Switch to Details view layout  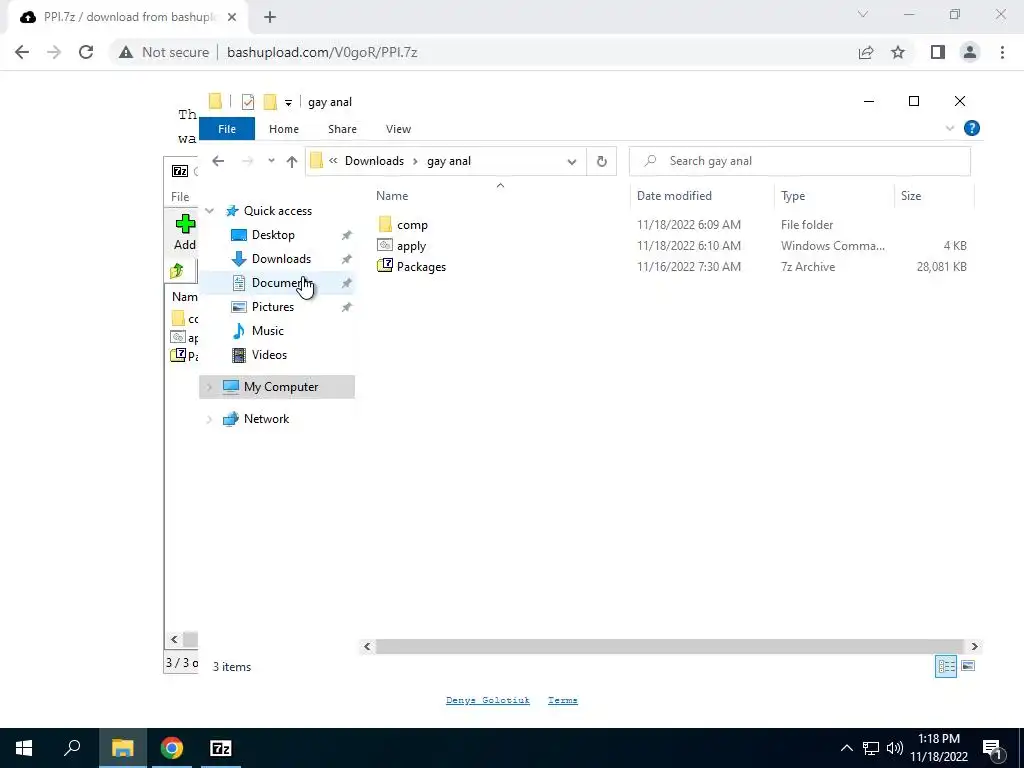click(x=946, y=666)
